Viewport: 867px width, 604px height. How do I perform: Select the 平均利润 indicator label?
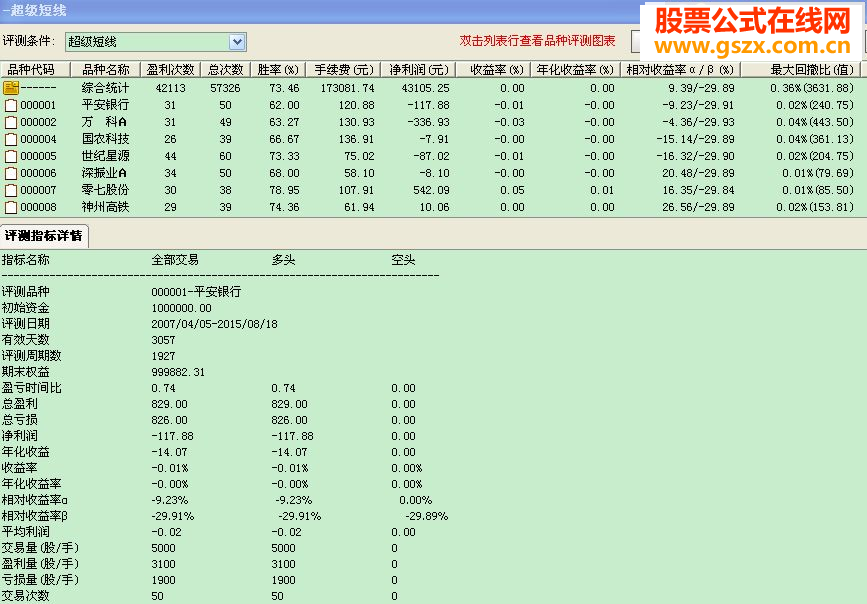(x=25, y=533)
